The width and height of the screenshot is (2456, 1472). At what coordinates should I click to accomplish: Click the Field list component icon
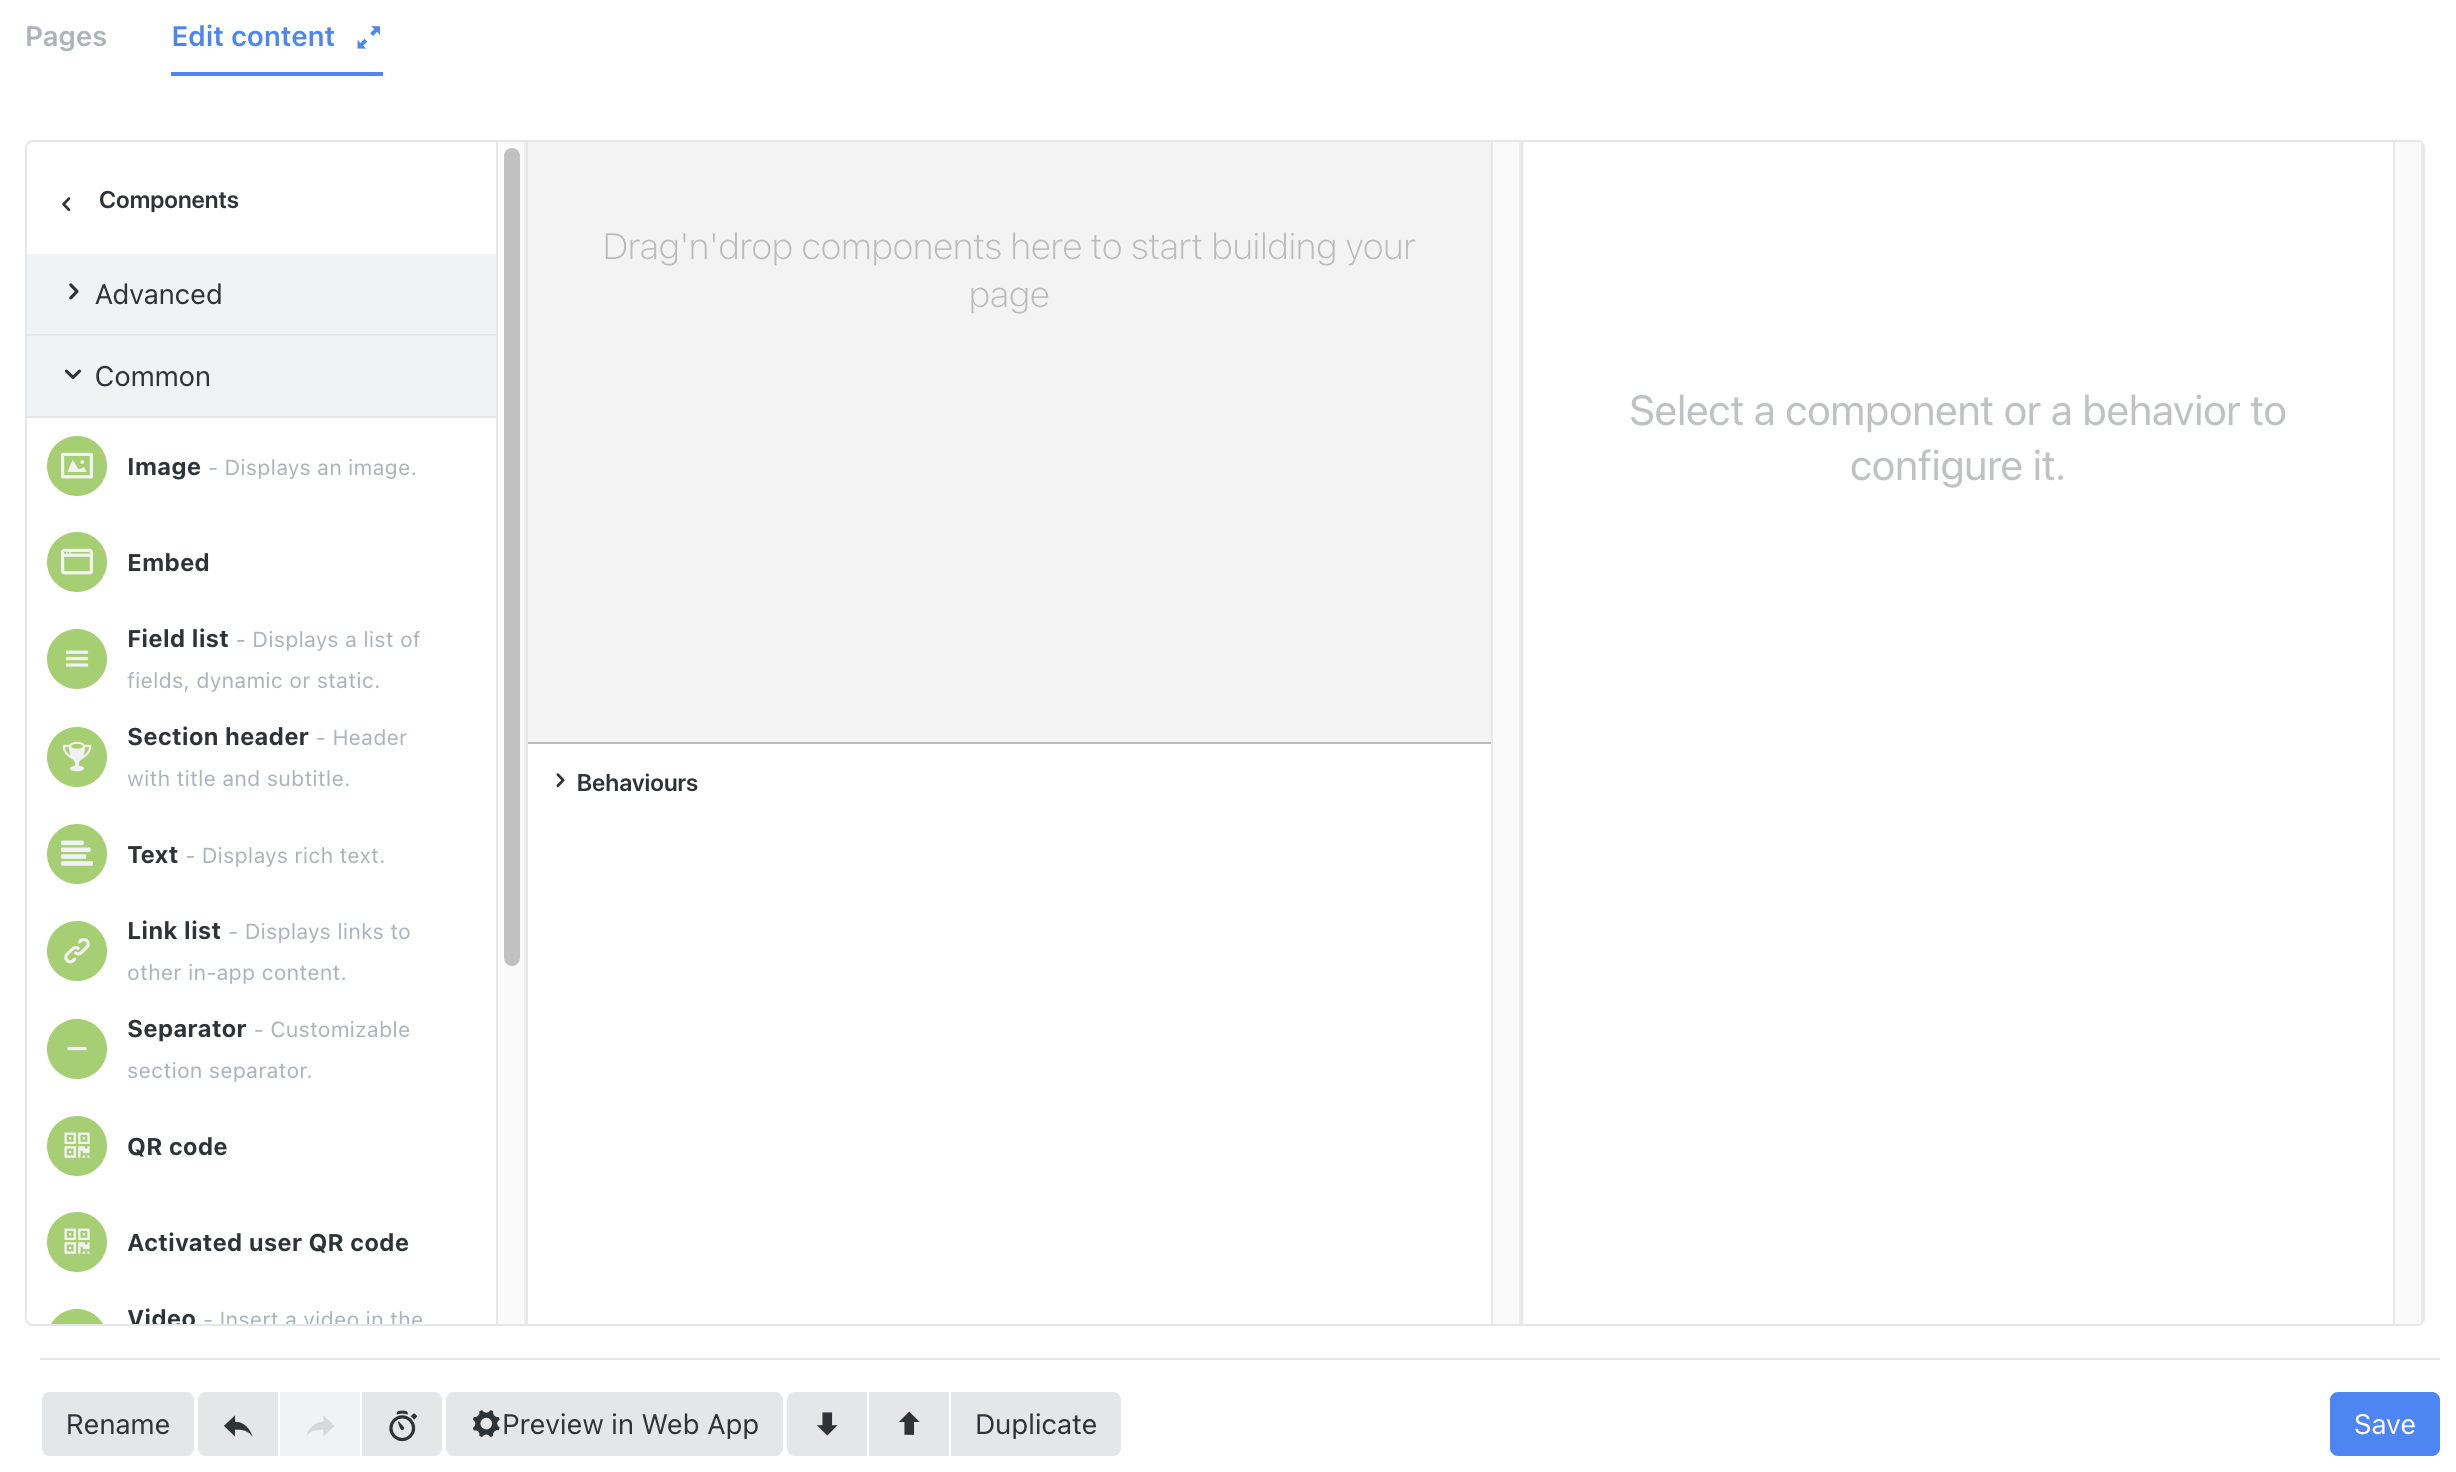pos(77,659)
